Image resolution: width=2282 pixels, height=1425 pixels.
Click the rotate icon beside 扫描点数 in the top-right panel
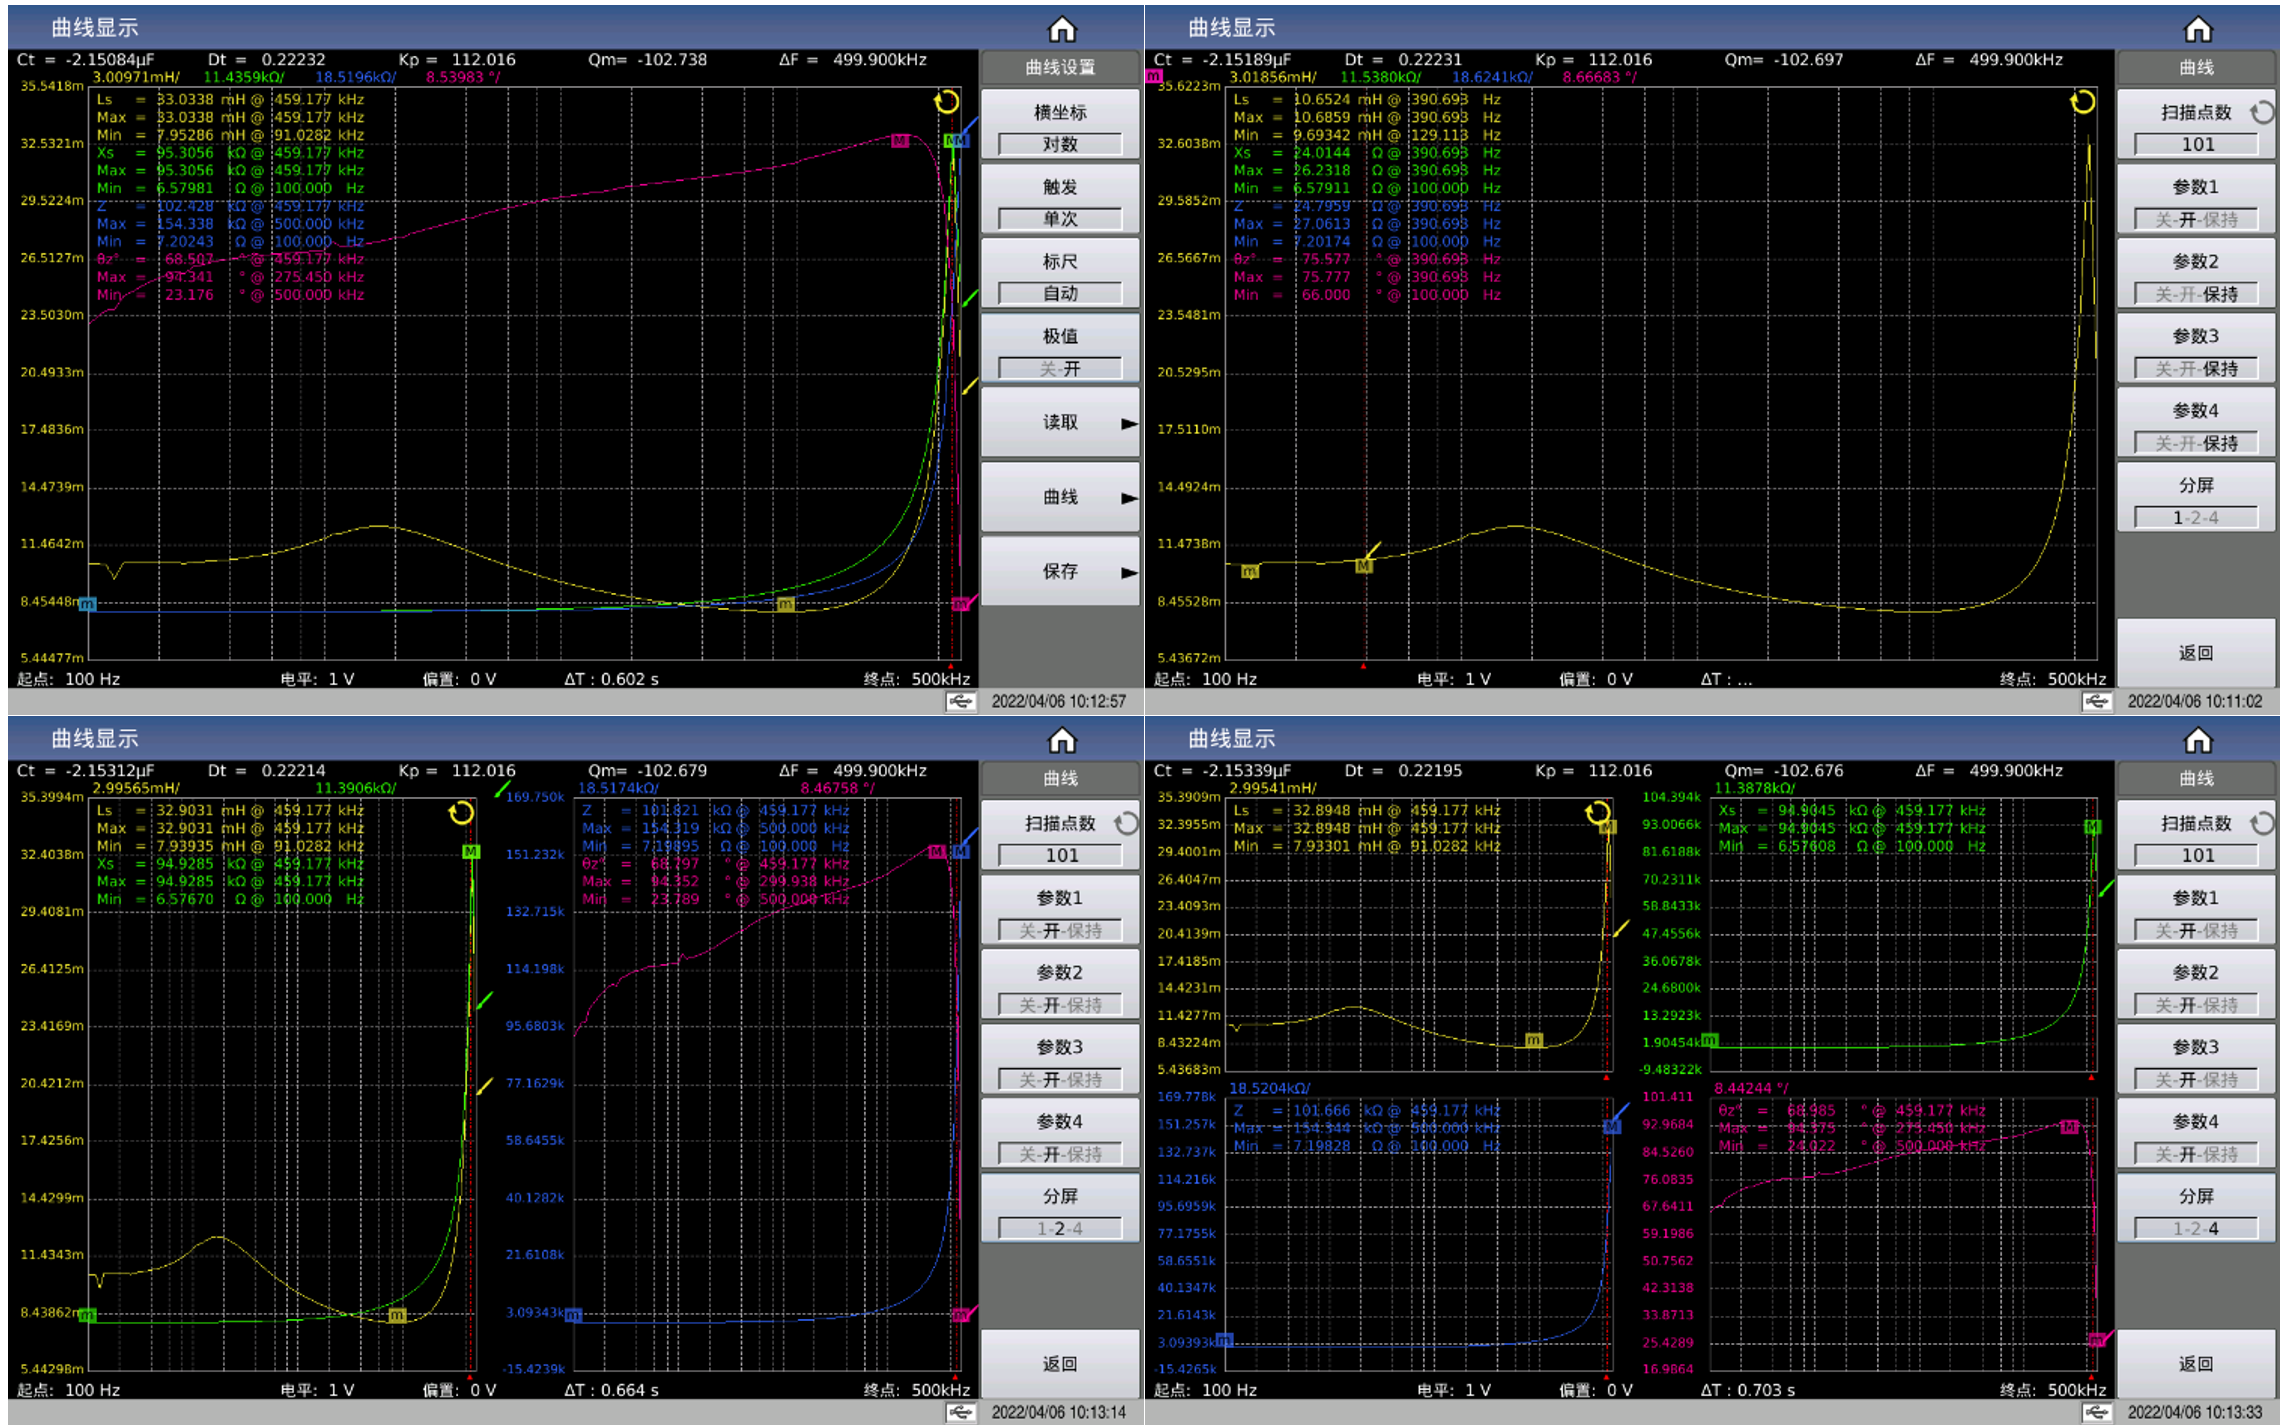click(x=2261, y=112)
